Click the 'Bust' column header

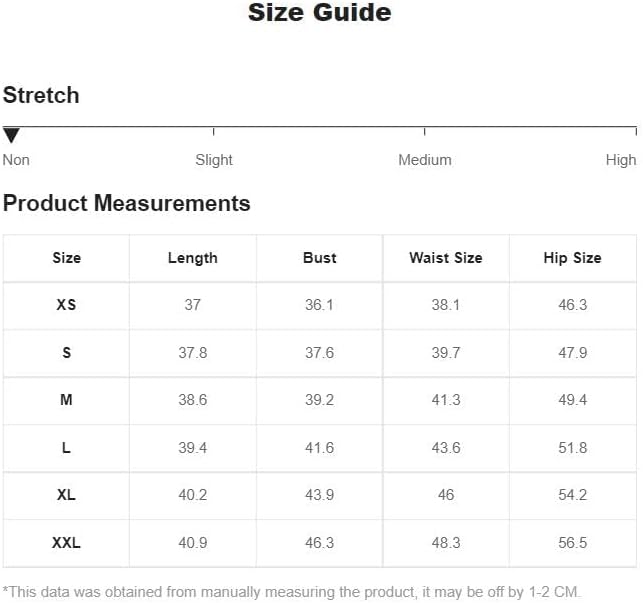point(320,258)
